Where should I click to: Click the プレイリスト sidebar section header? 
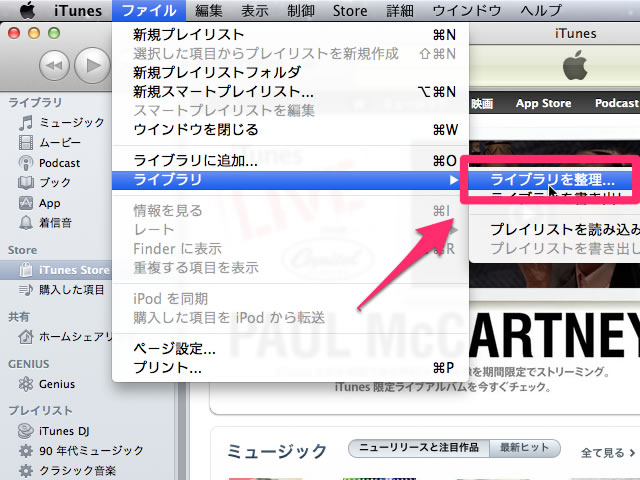tap(40, 411)
